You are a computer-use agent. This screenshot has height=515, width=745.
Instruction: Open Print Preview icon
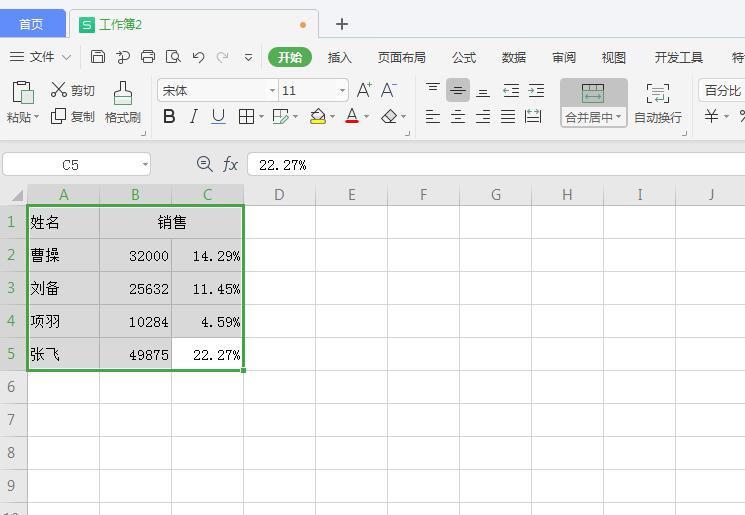173,57
